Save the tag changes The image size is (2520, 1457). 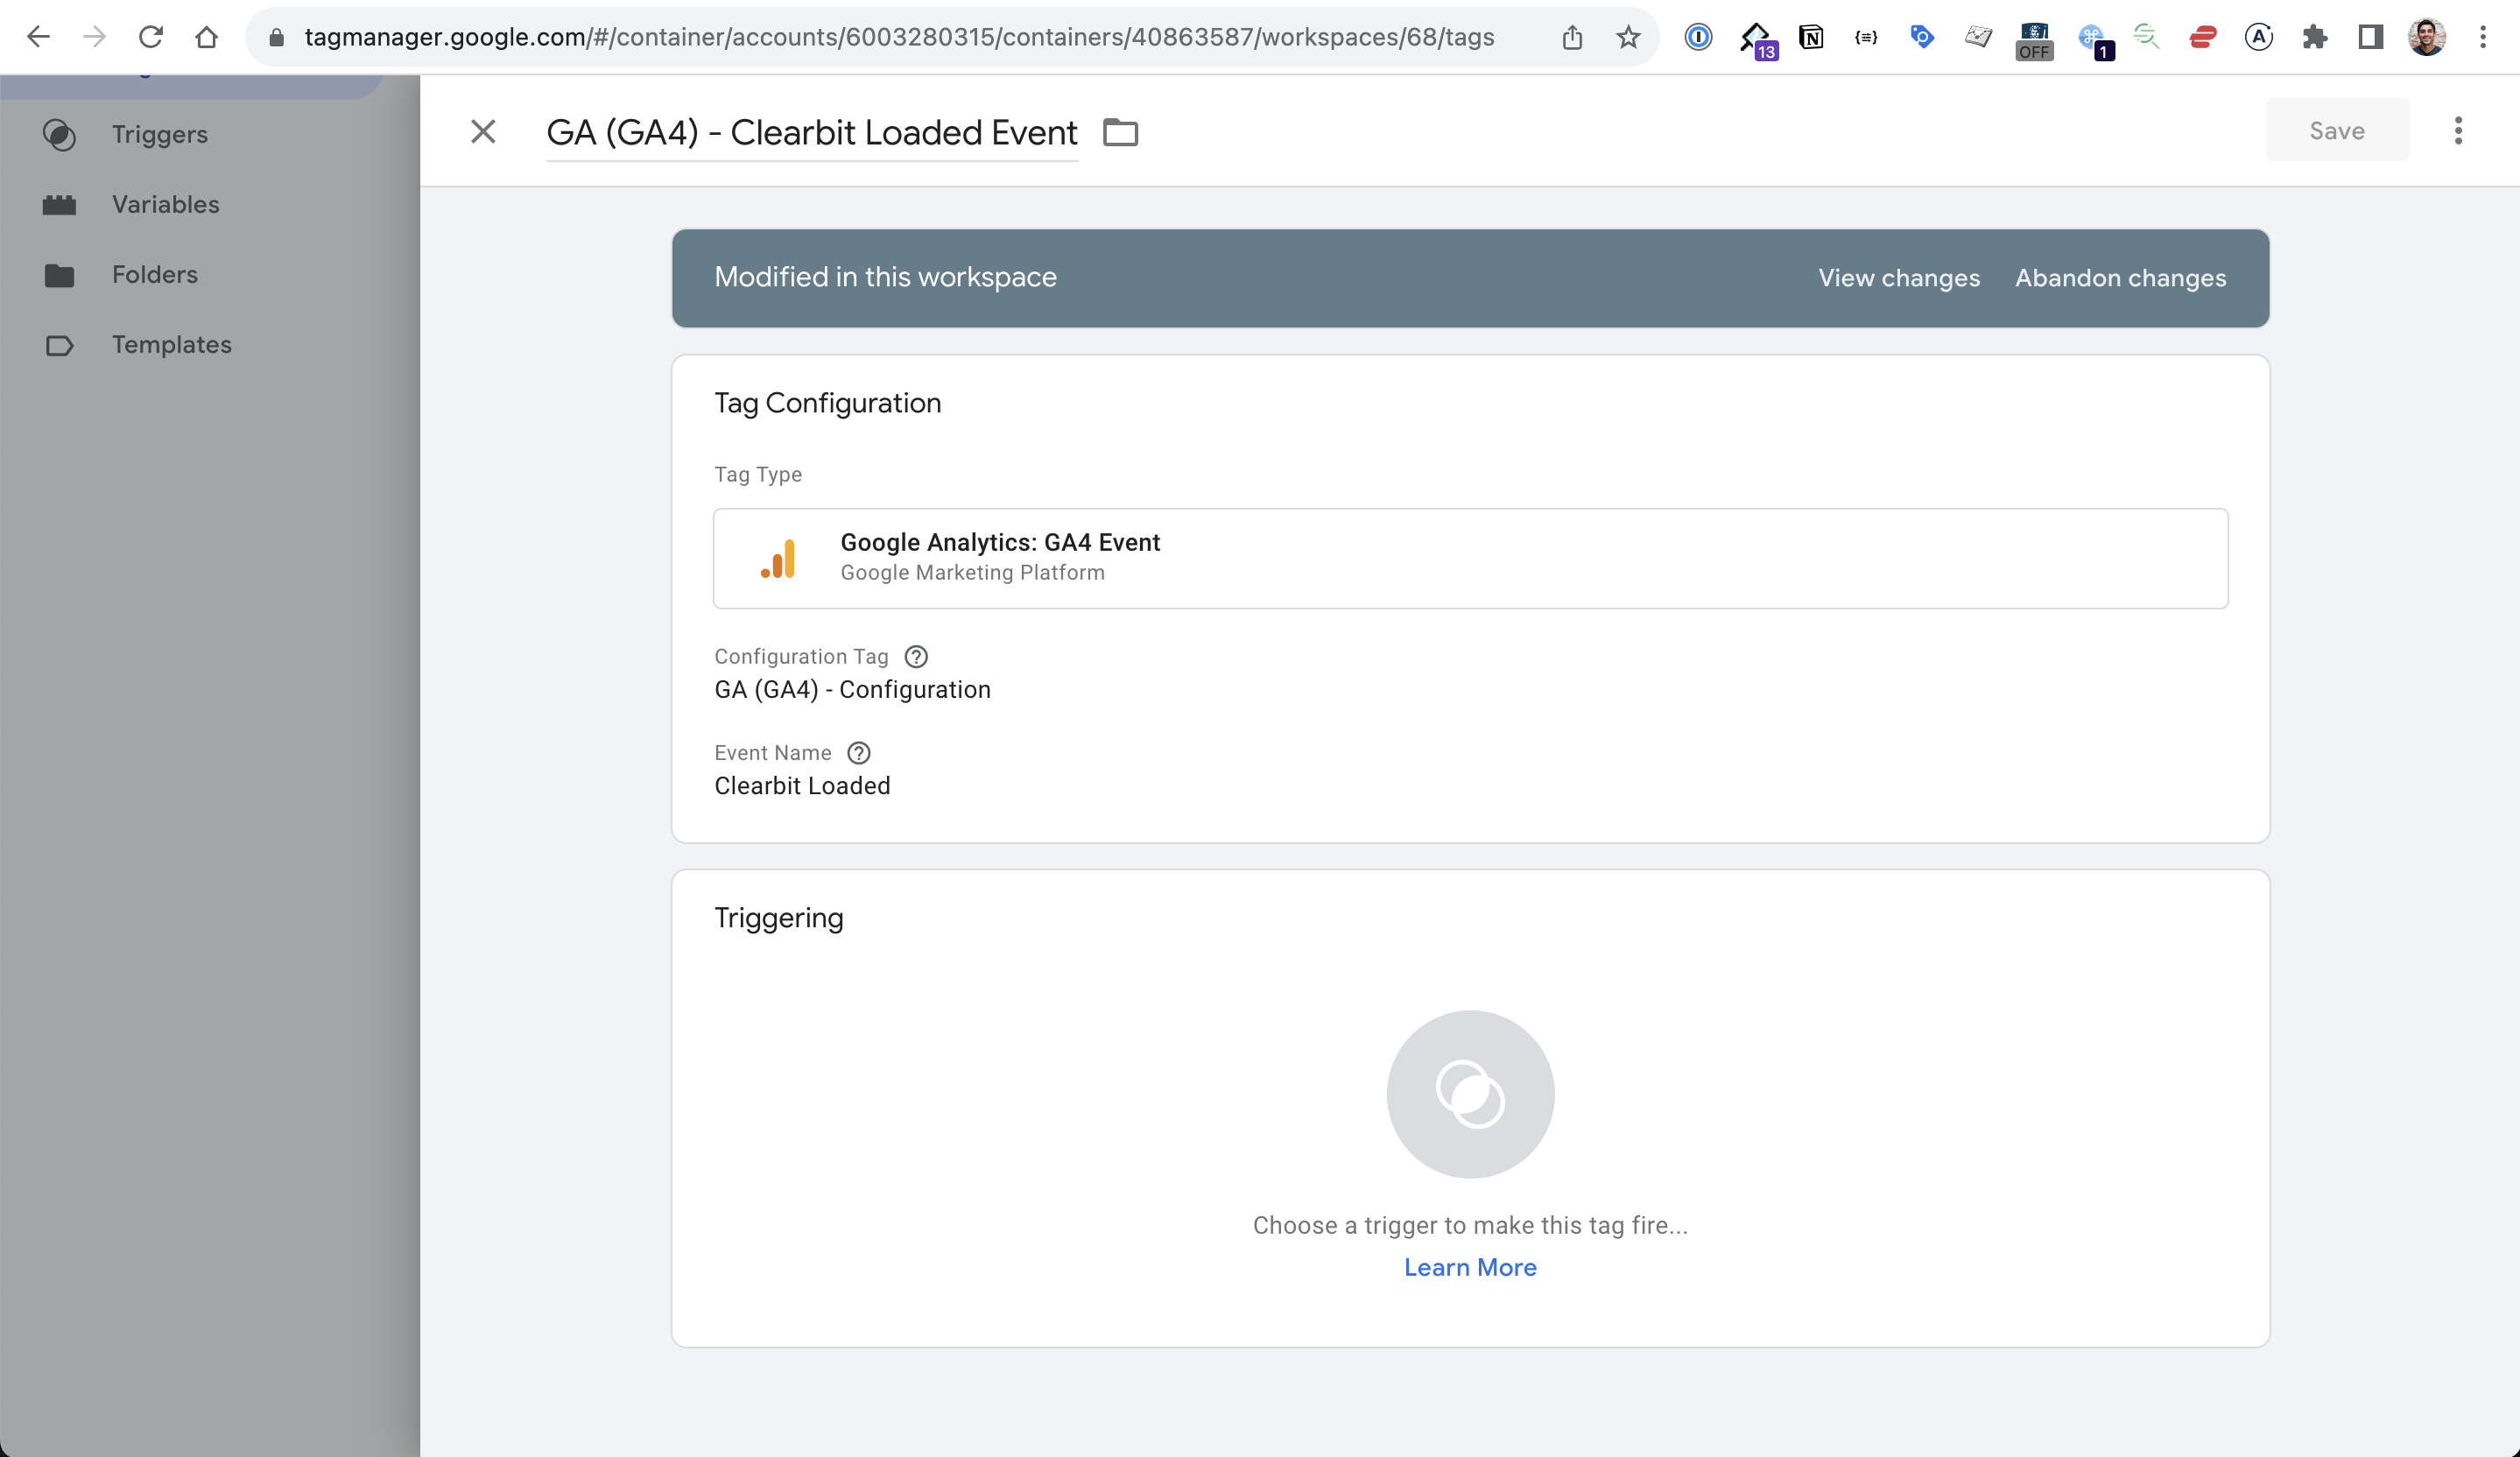pos(2336,130)
